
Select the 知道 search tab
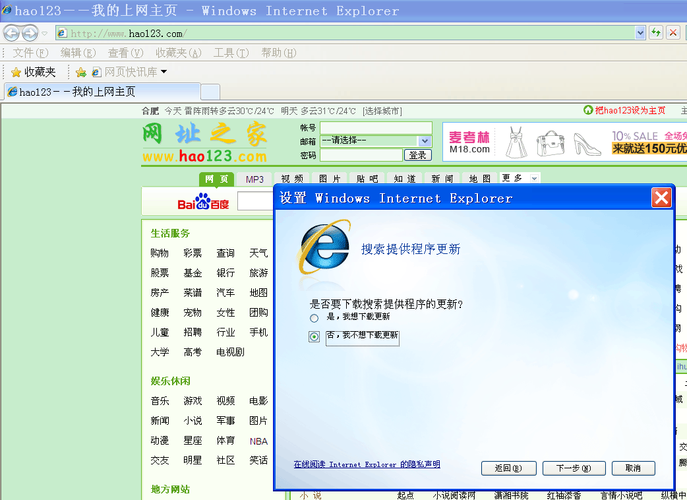(404, 179)
